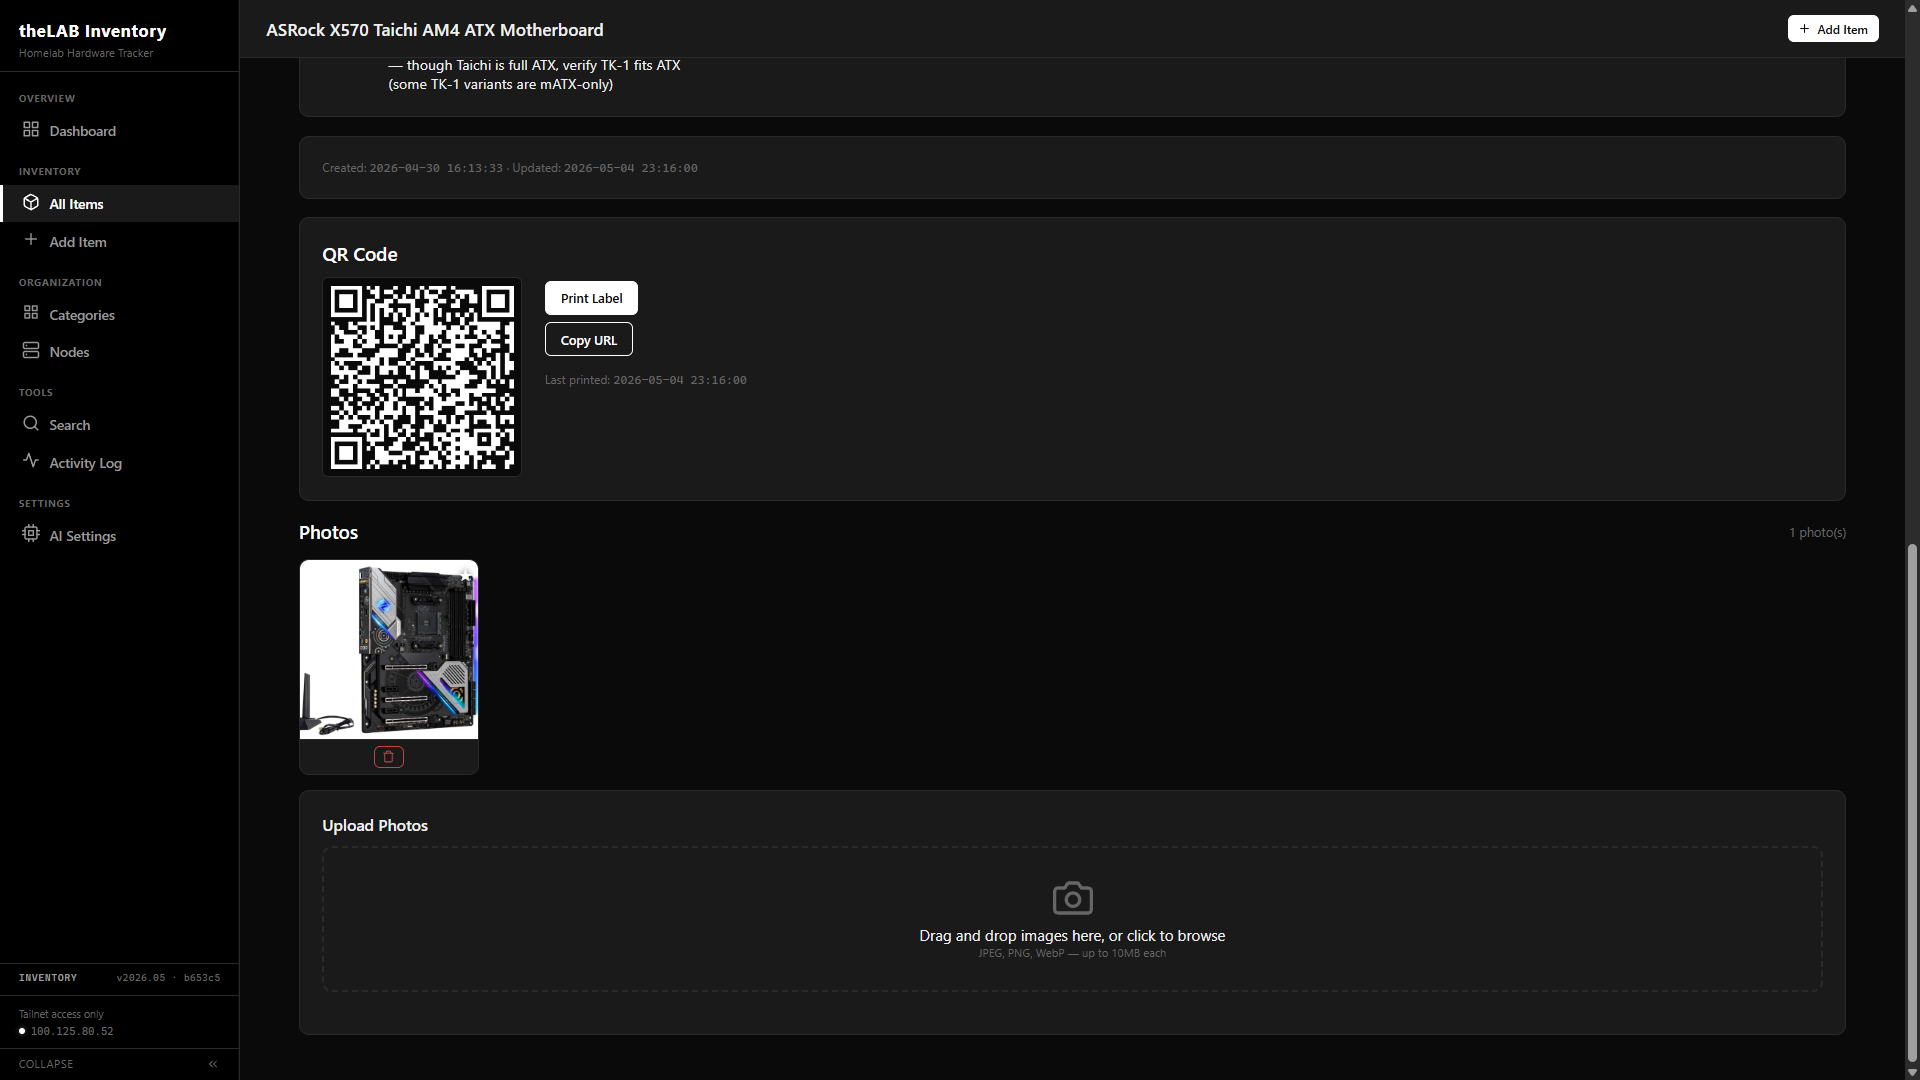The image size is (1920, 1080).
Task: Click the All Items box icon
Action: click(31, 203)
